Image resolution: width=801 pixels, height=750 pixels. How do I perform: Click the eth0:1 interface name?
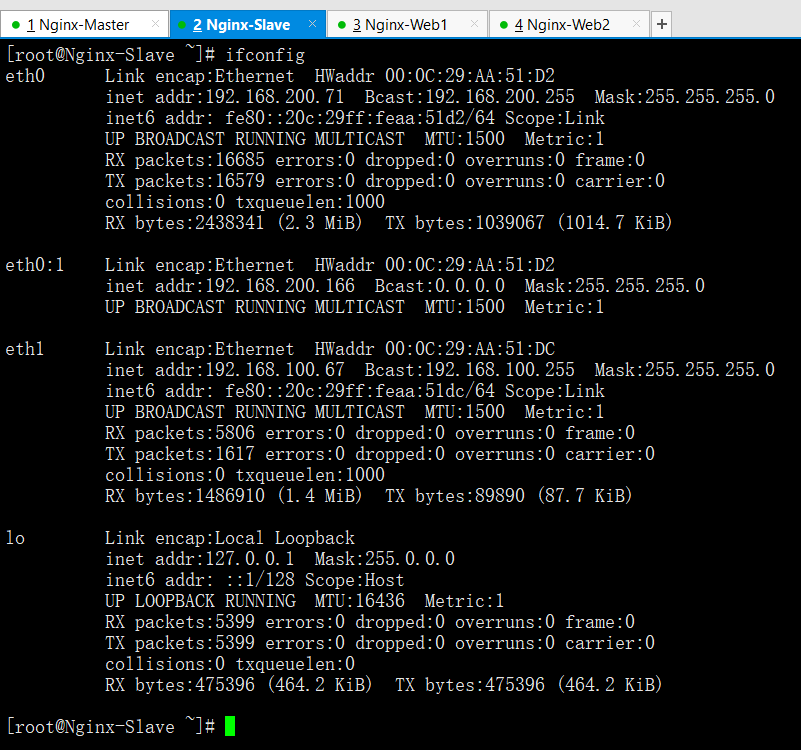[35, 265]
